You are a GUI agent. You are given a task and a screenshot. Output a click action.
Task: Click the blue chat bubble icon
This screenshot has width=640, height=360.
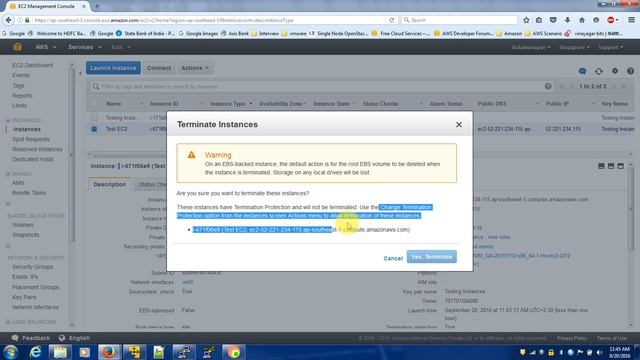pos(582,71)
